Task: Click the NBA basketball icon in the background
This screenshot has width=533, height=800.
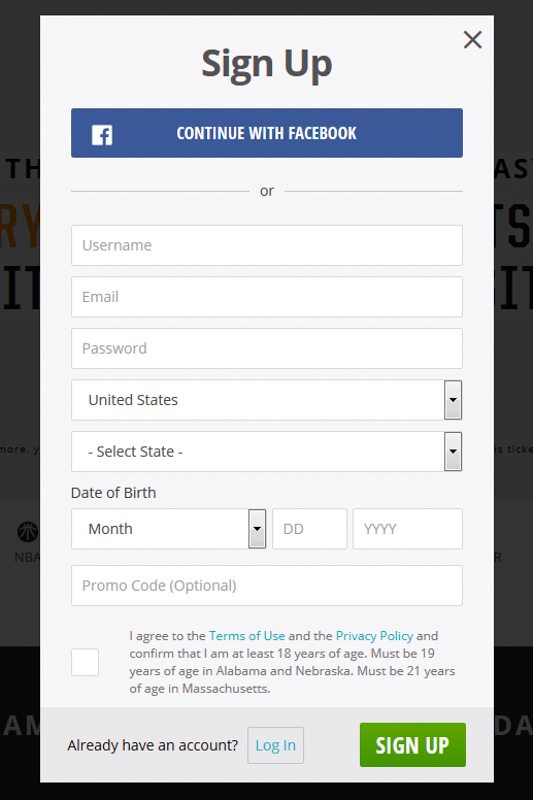Action: click(28, 532)
